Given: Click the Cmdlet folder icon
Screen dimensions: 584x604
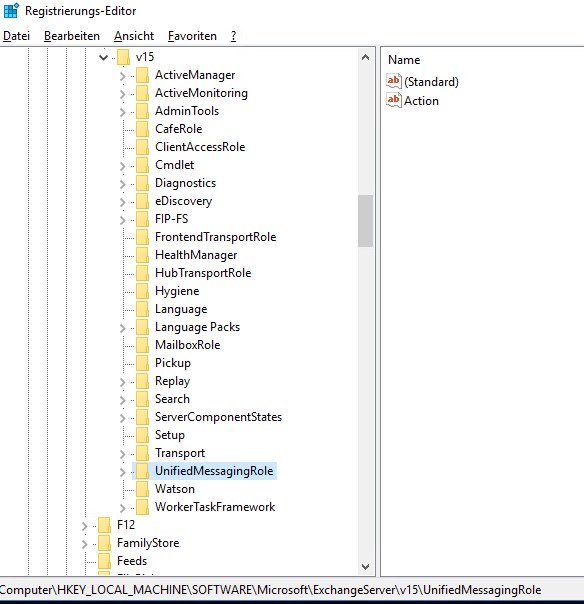Looking at the screenshot, I should [x=143, y=165].
